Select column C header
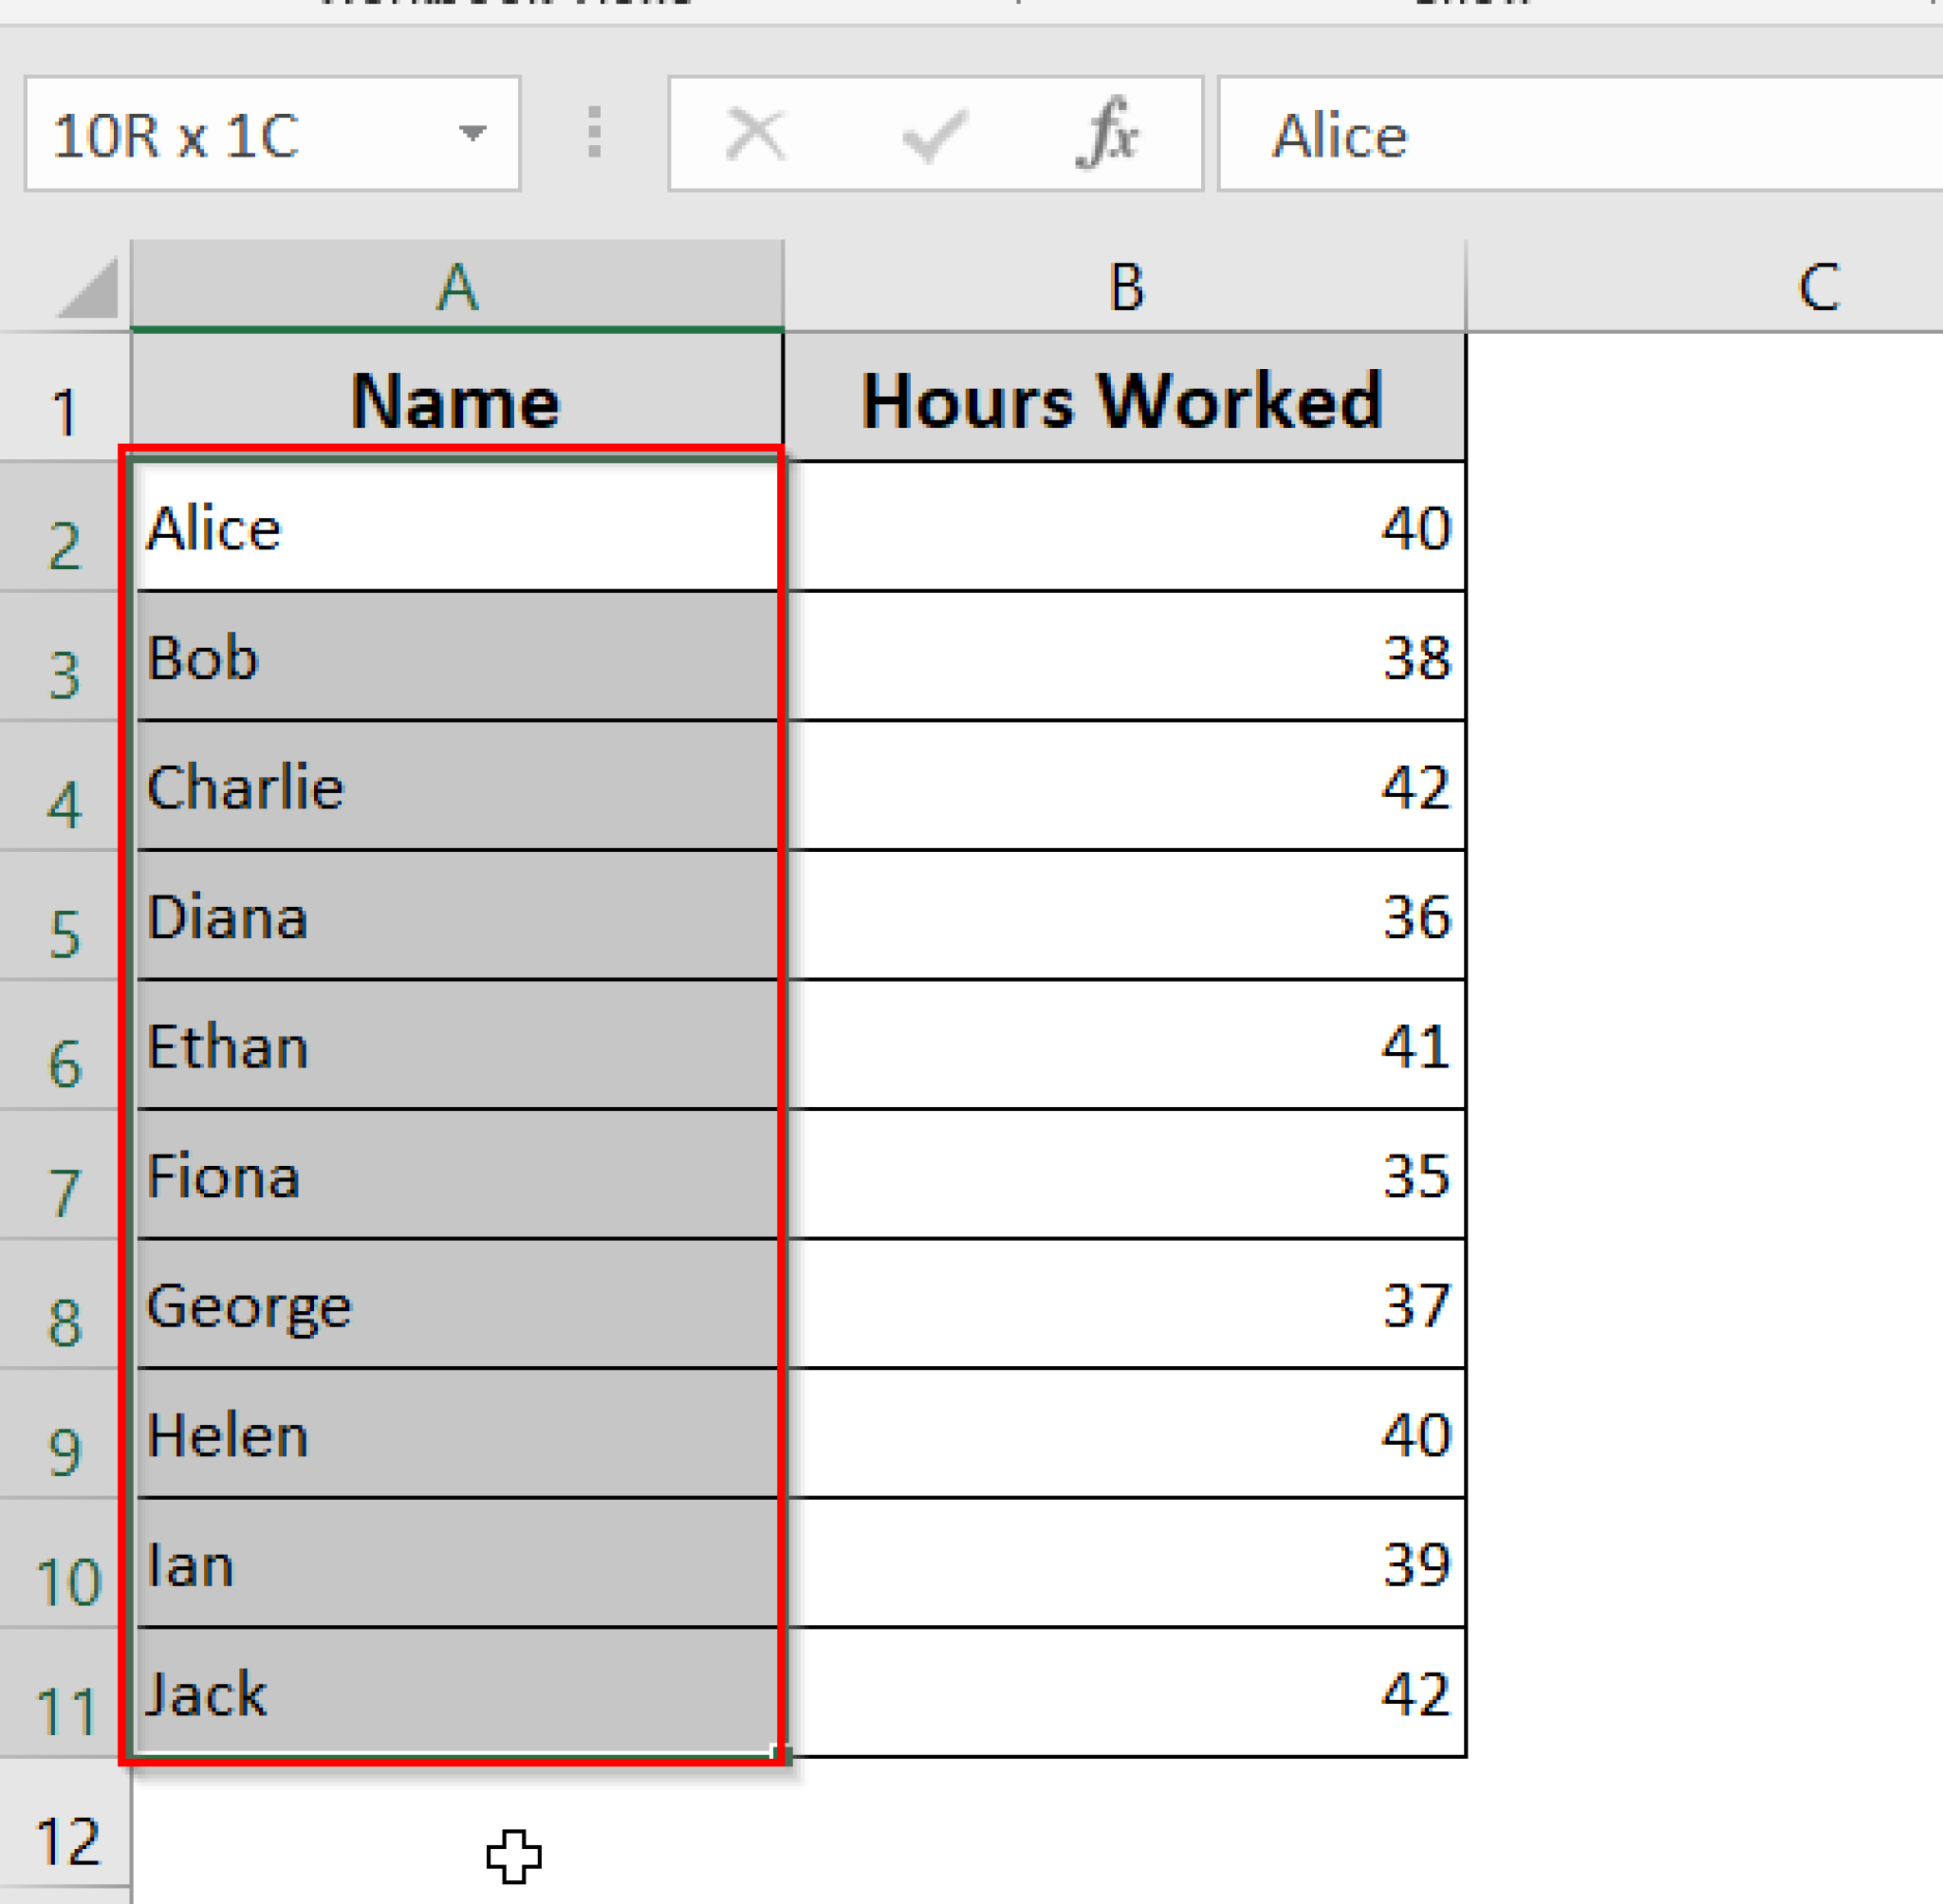Image resolution: width=1943 pixels, height=1904 pixels. coord(1820,287)
